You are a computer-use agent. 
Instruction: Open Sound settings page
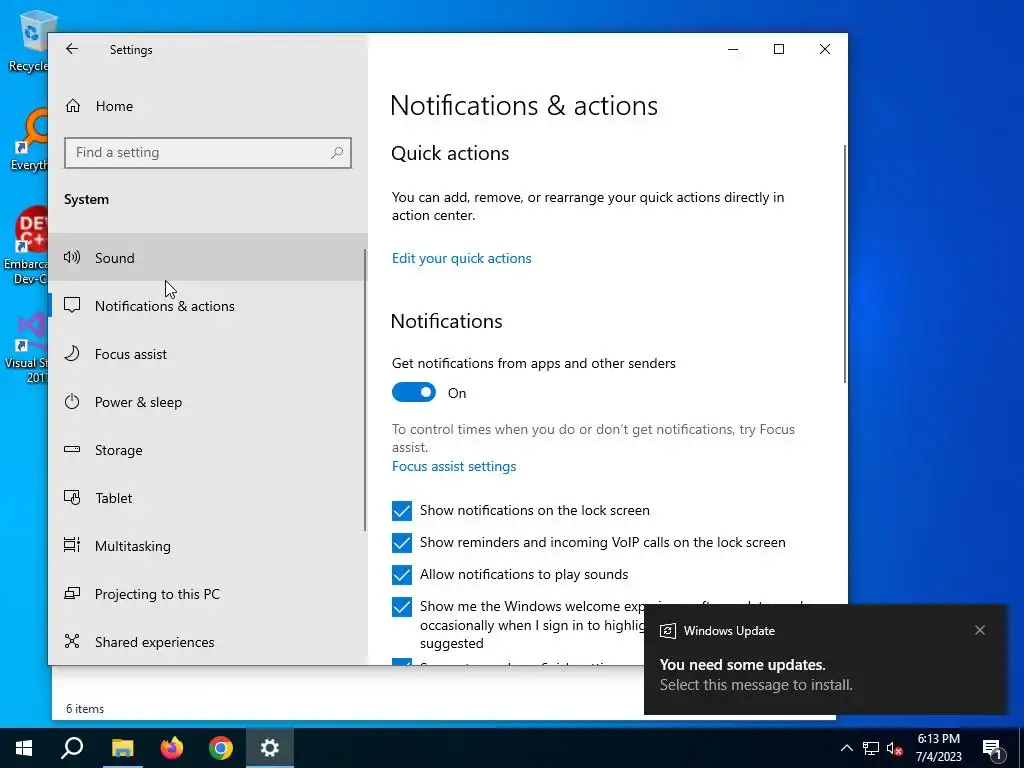point(208,257)
